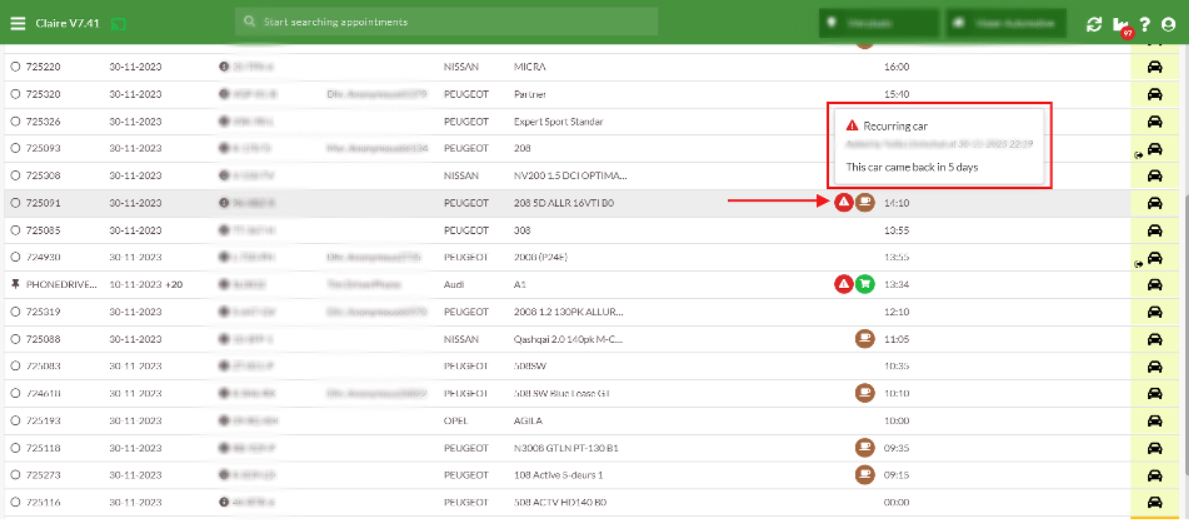
Task: Click the coffee cup icon beside 10:10
Action: click(x=864, y=393)
